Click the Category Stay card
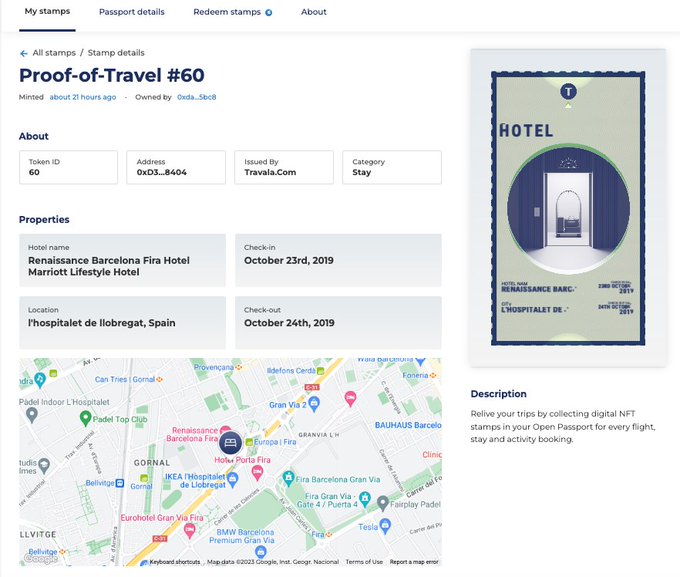680x577 pixels. (392, 167)
